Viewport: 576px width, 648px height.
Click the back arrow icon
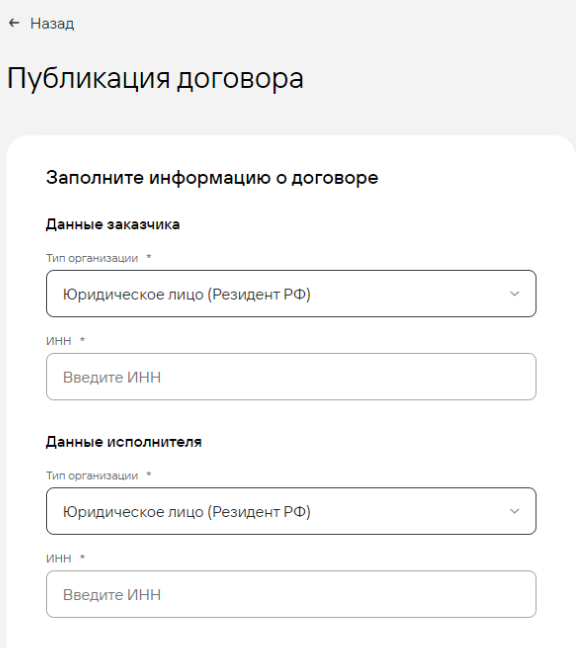14,23
